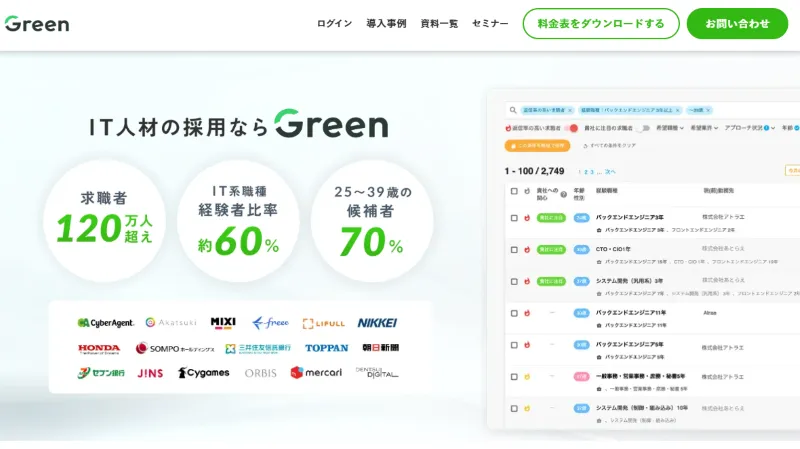Go to 導入事例 in the top navigation
Image resolution: width=800 pixels, height=449 pixels.
point(386,23)
